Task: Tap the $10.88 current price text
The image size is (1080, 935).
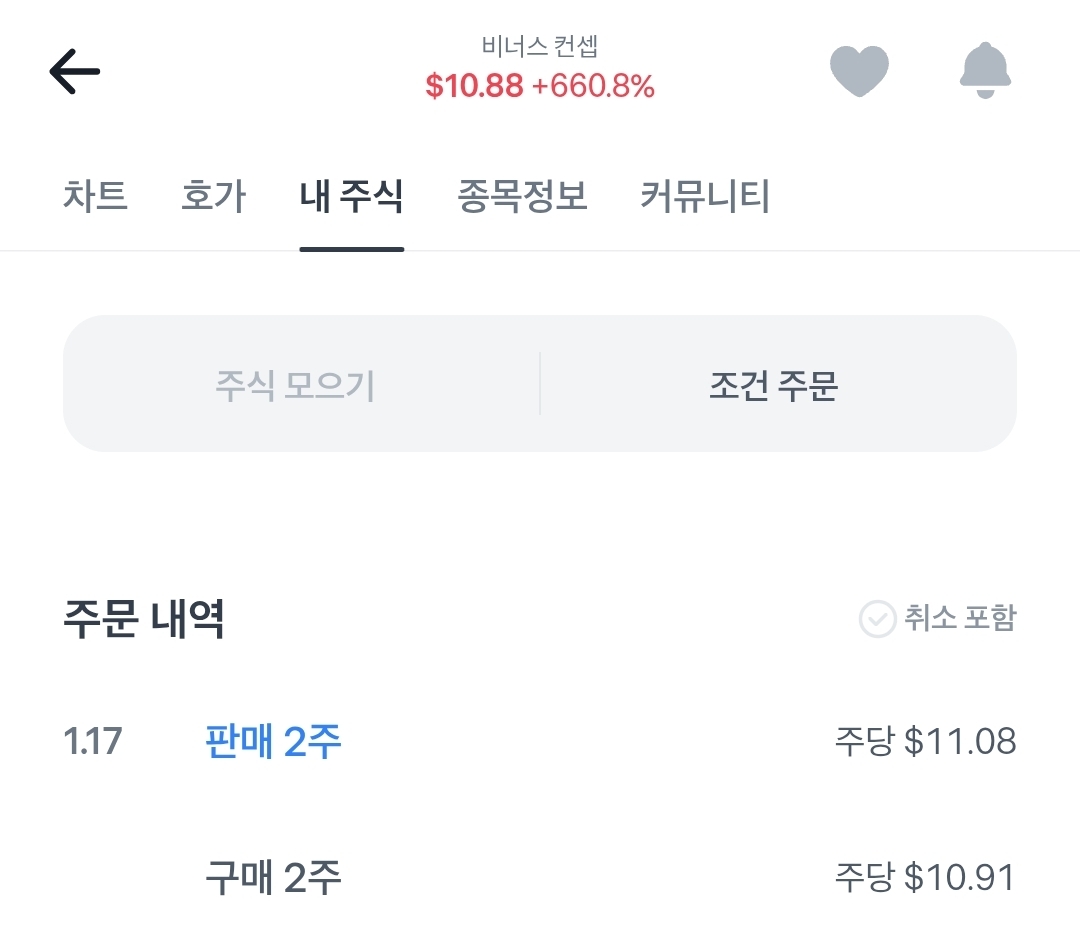Action: [x=474, y=86]
